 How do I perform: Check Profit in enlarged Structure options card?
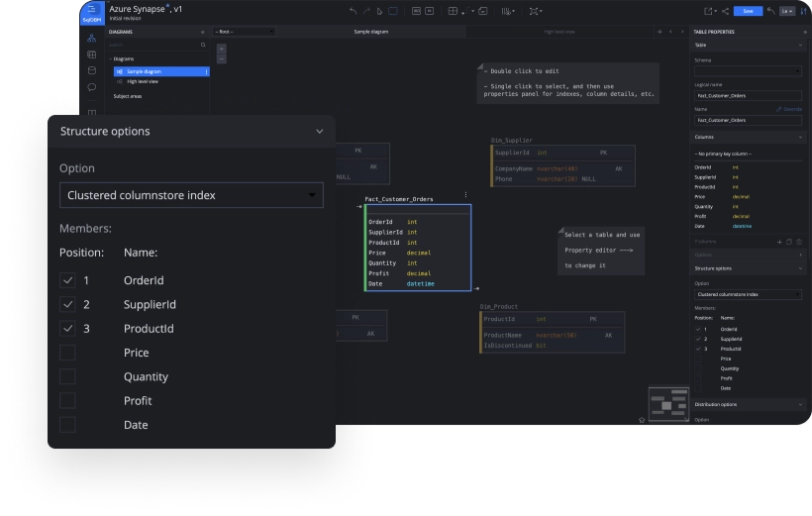click(67, 400)
